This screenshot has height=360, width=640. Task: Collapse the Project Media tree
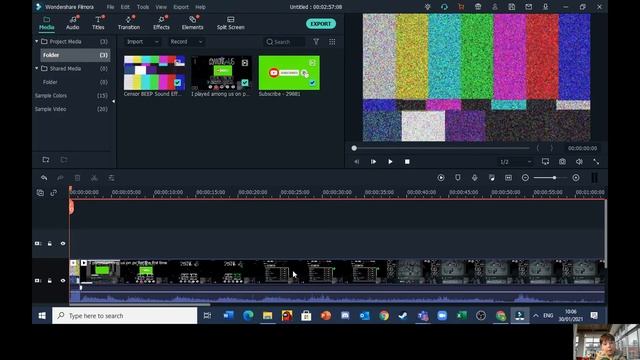37,41
